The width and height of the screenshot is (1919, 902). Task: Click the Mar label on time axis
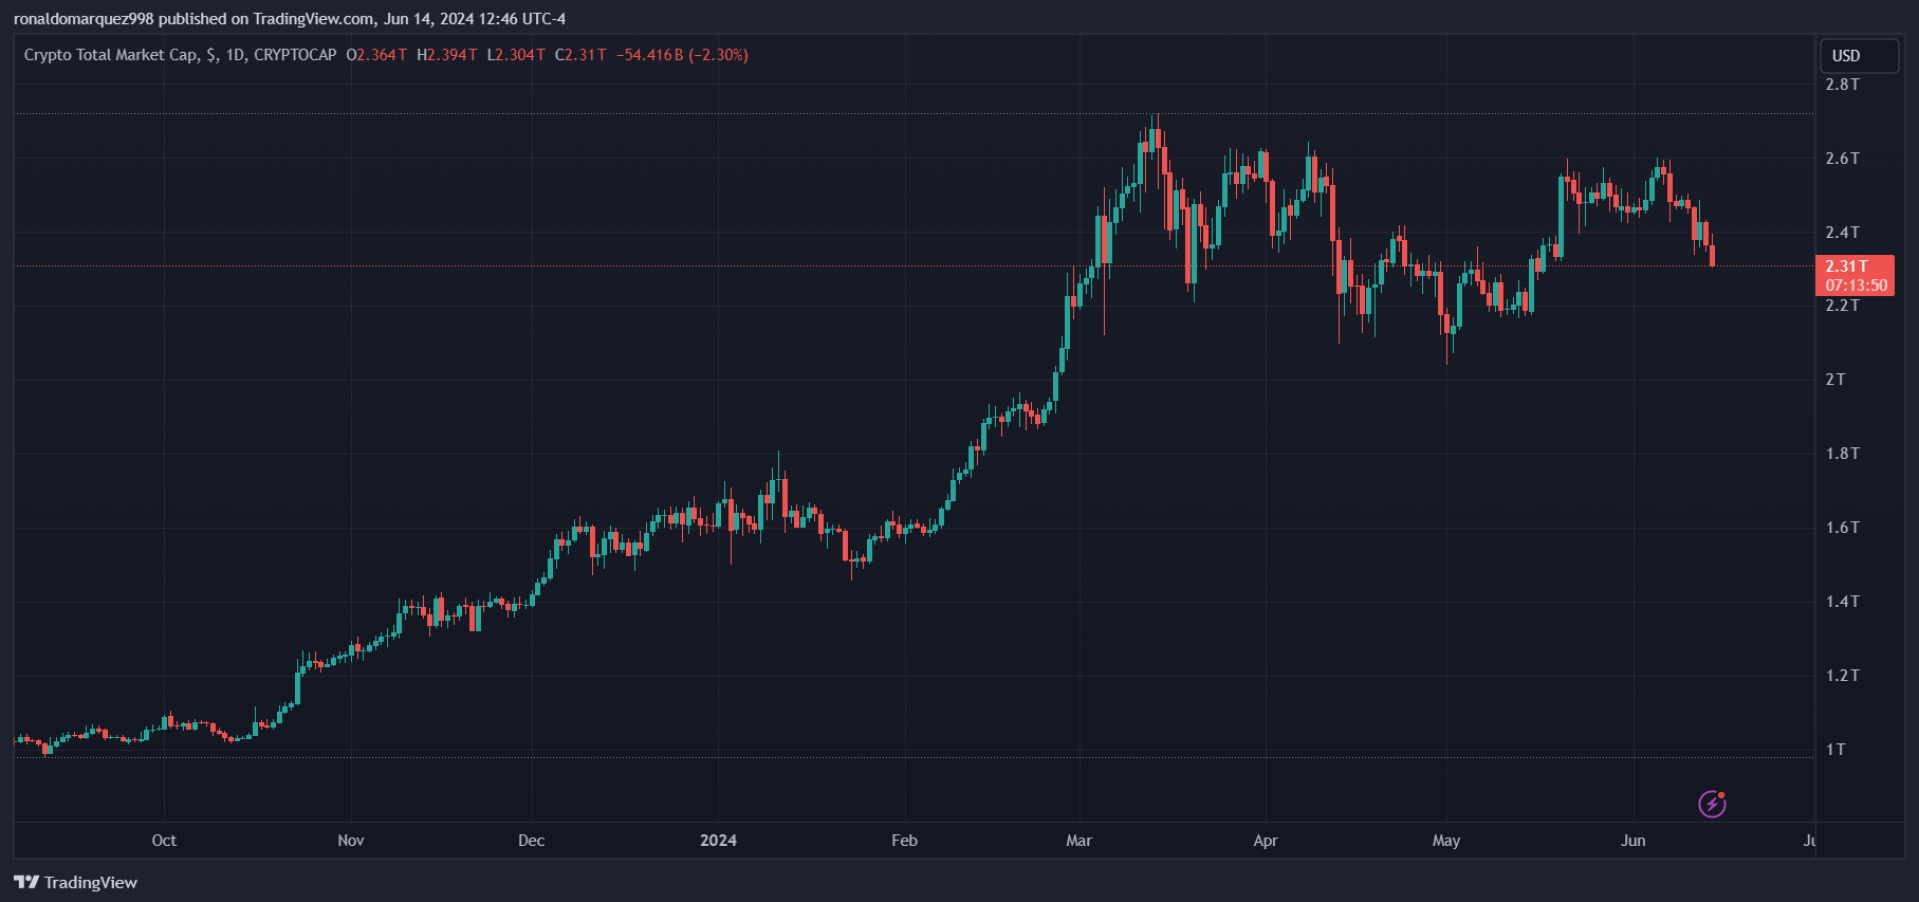click(1079, 840)
